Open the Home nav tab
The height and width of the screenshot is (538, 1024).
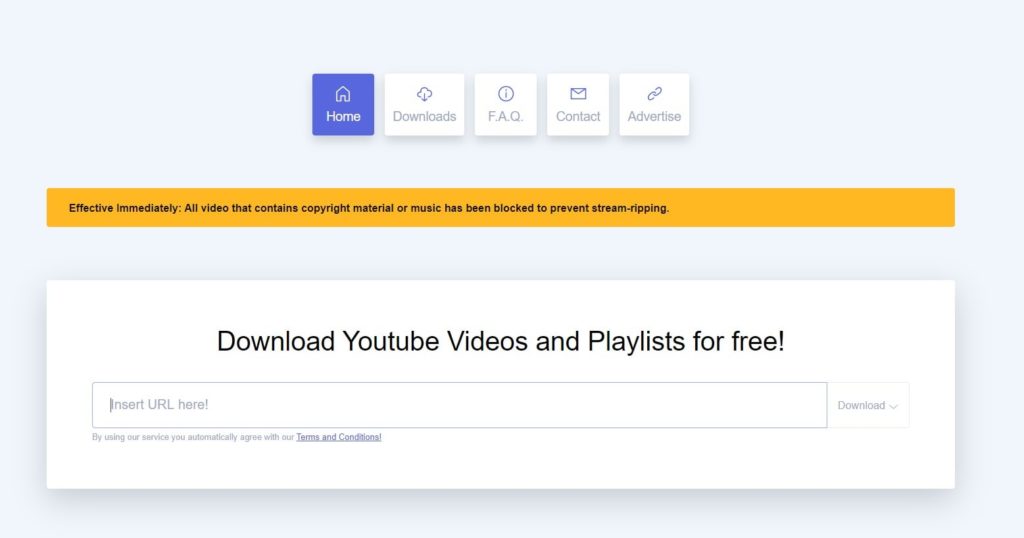pyautogui.click(x=343, y=104)
